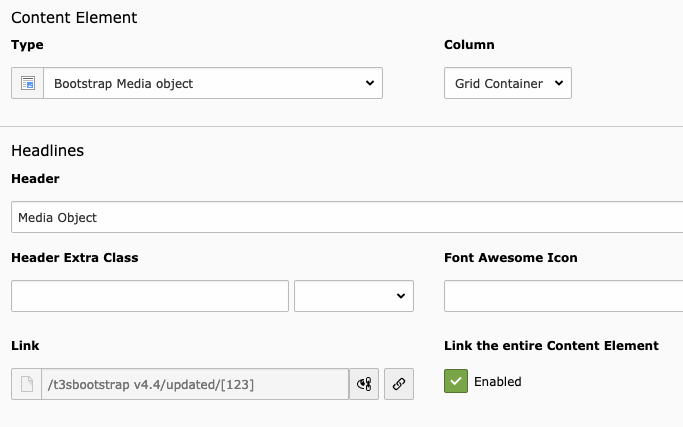Click the checkmark icon next to Enabled
The height and width of the screenshot is (427, 683).
(x=456, y=381)
